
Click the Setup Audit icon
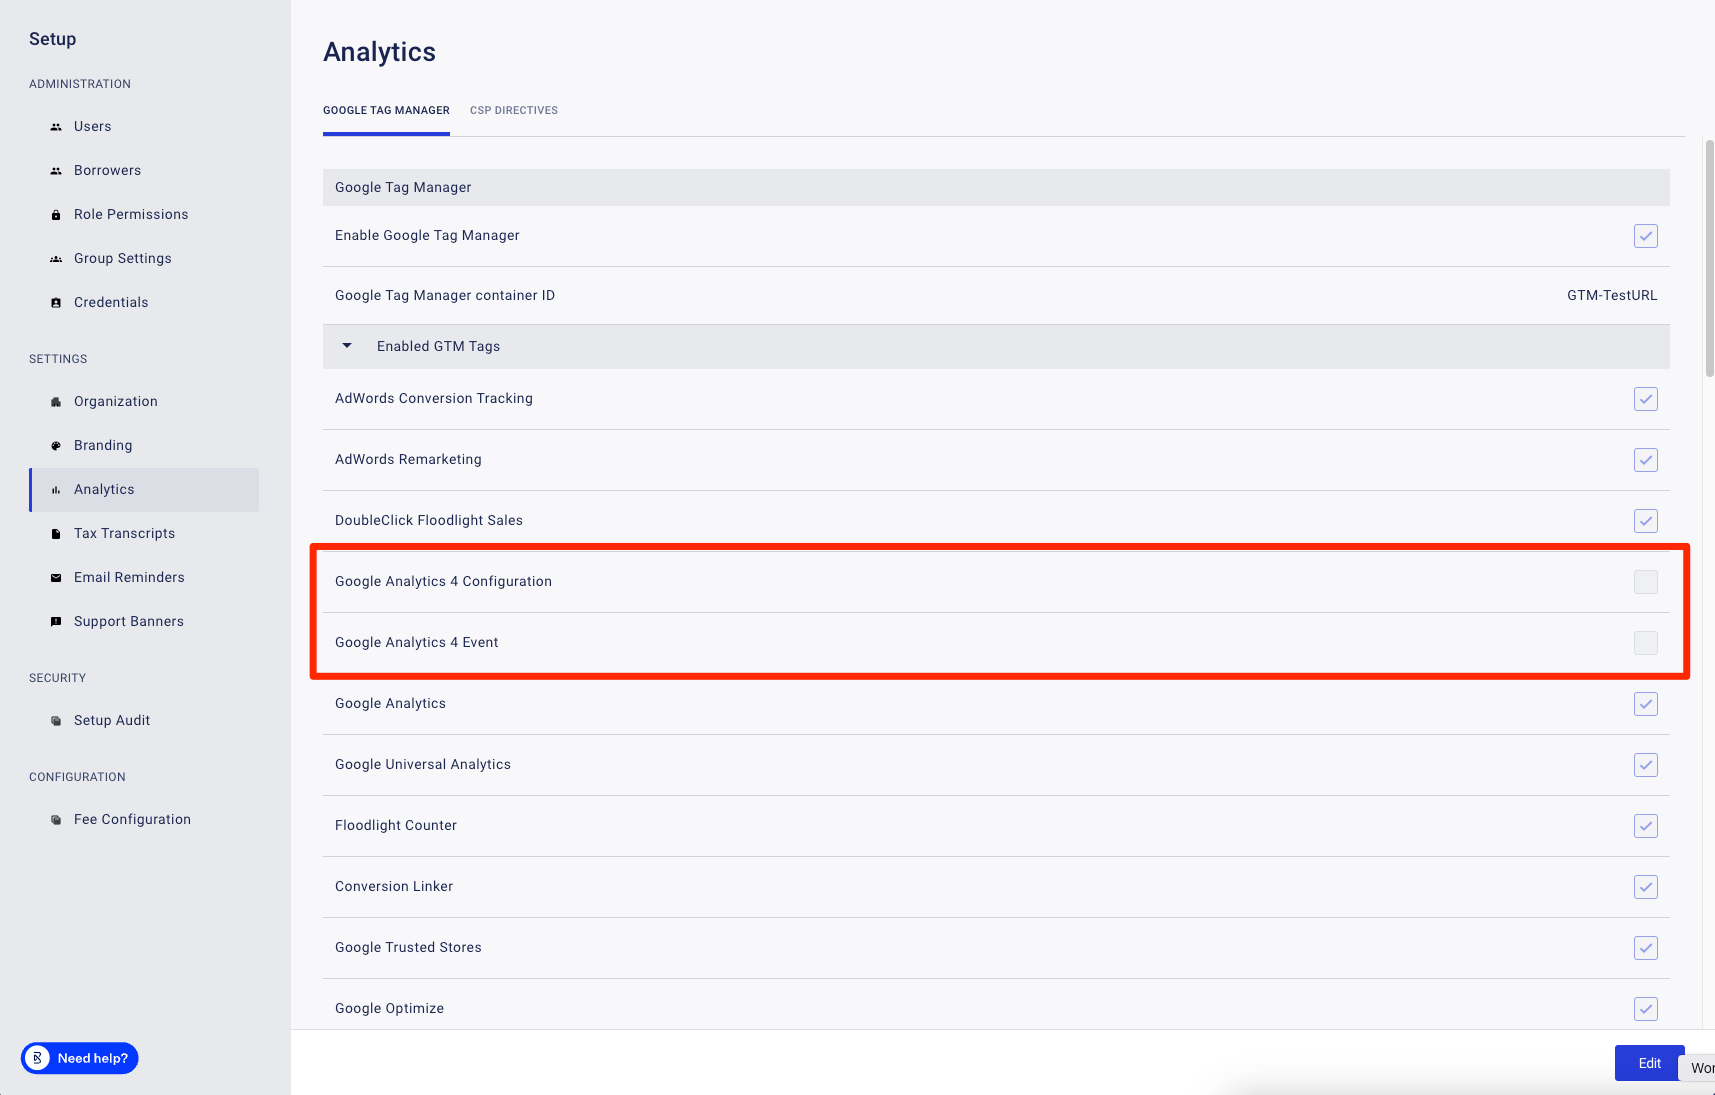click(x=56, y=721)
